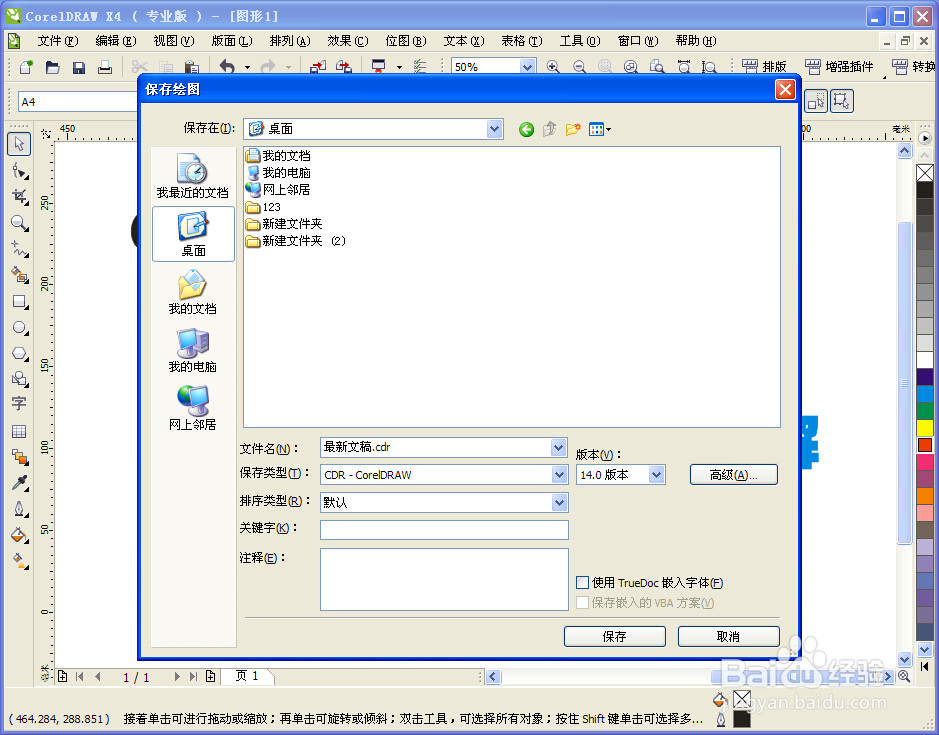Viewport: 939px width, 735px height.
Task: Select the Shape edit tool
Action: point(19,171)
